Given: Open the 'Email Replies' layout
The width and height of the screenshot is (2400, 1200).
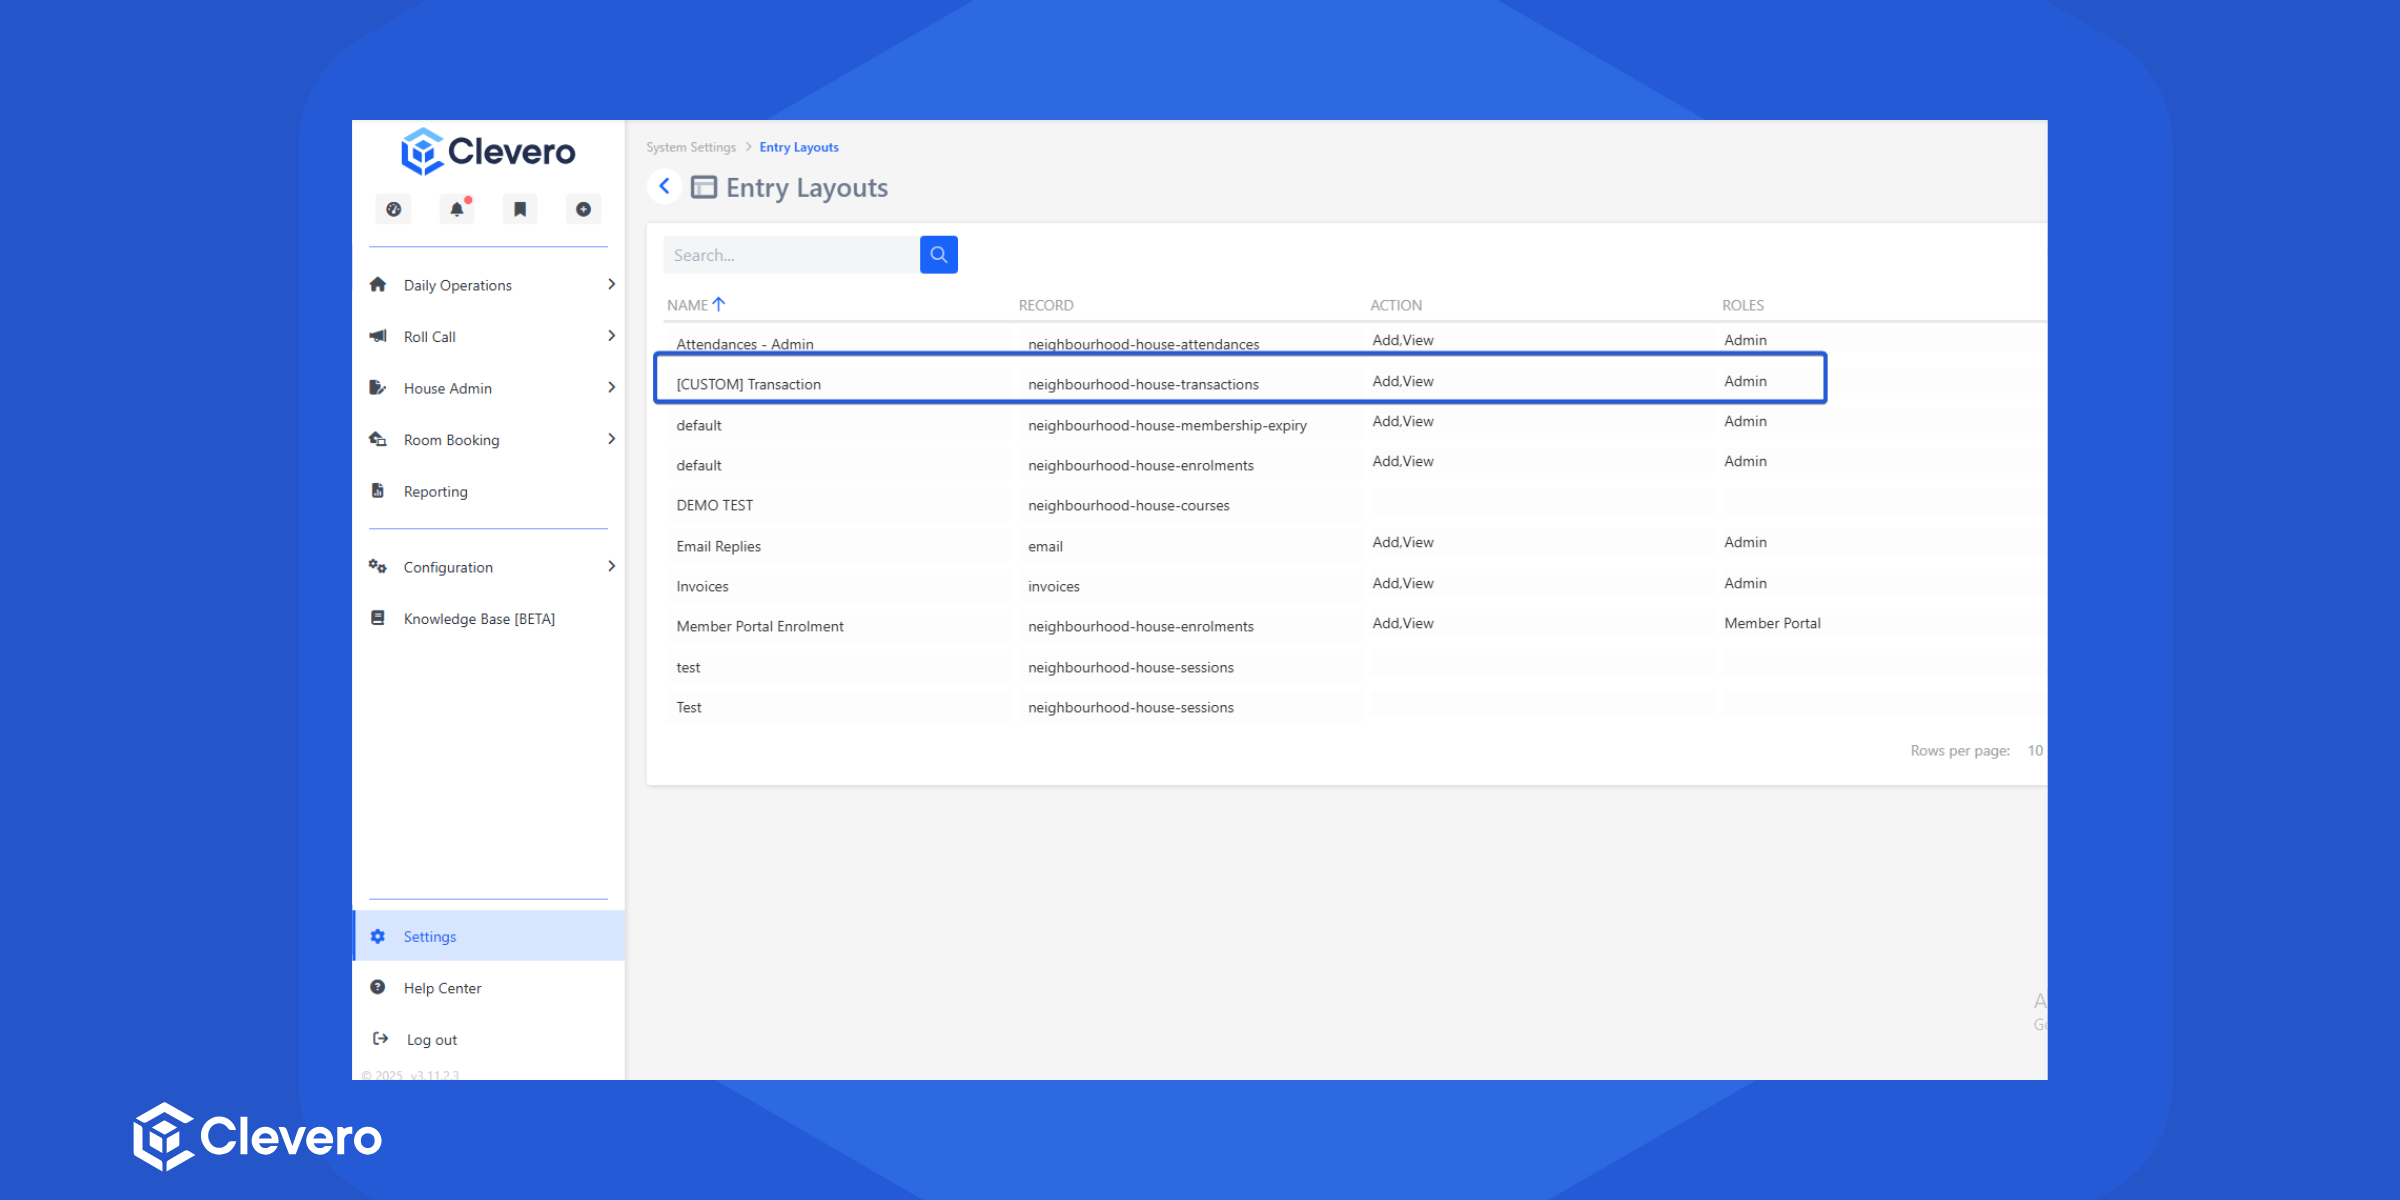Looking at the screenshot, I should pyautogui.click(x=718, y=546).
